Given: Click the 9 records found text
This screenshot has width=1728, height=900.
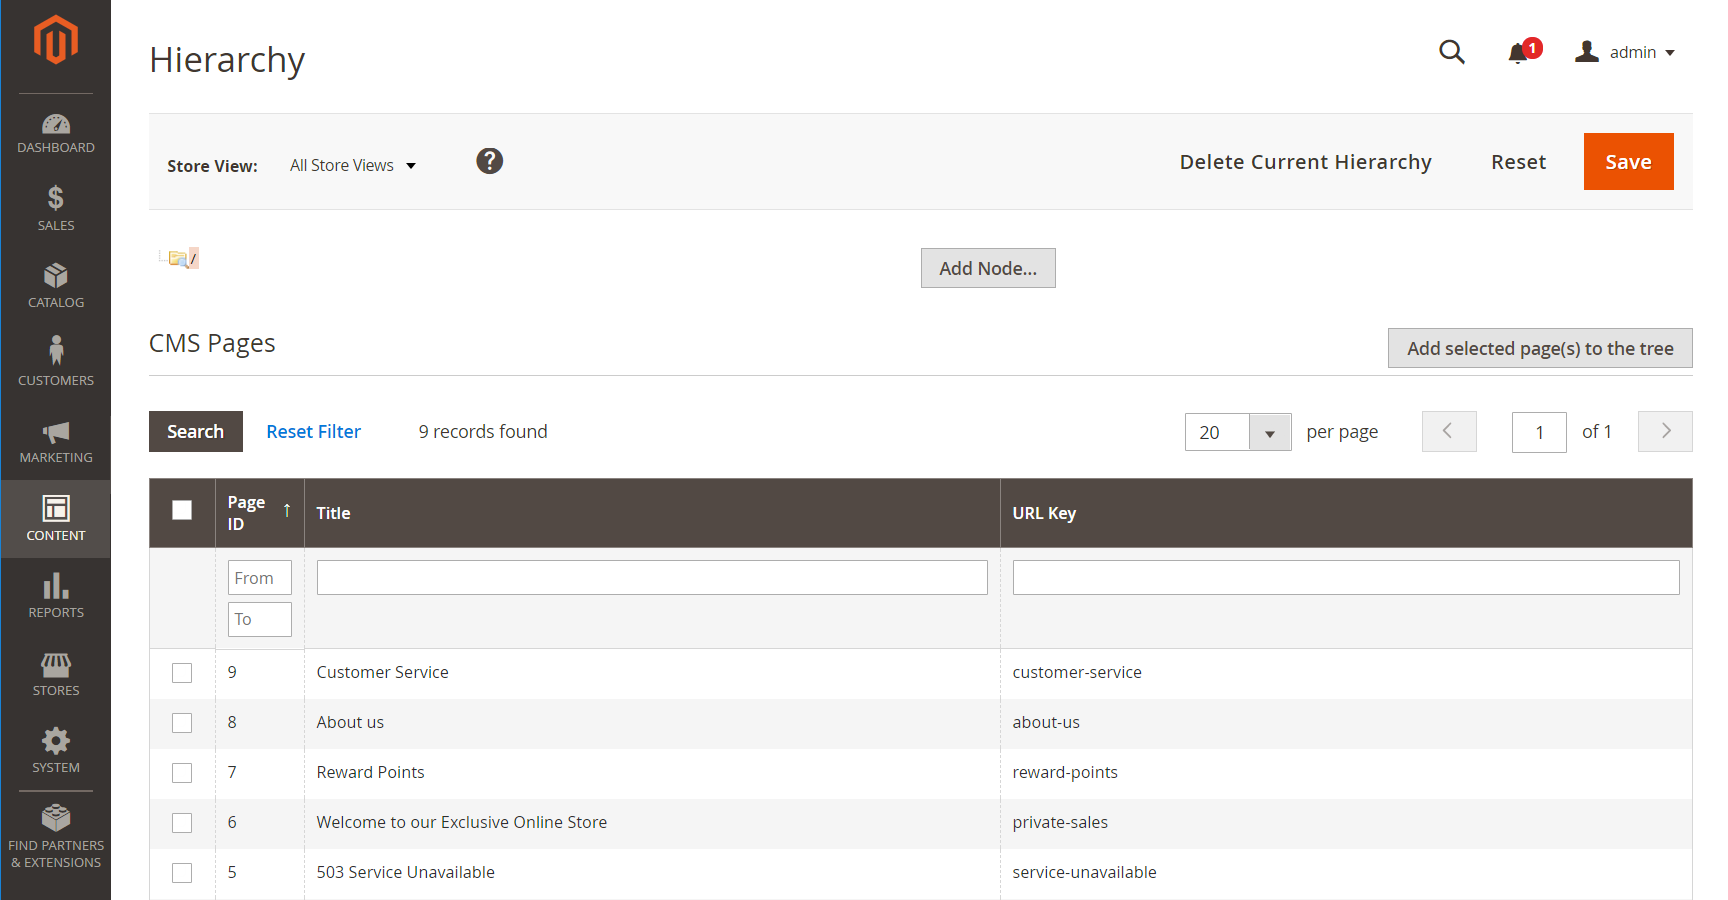Looking at the screenshot, I should click(483, 431).
